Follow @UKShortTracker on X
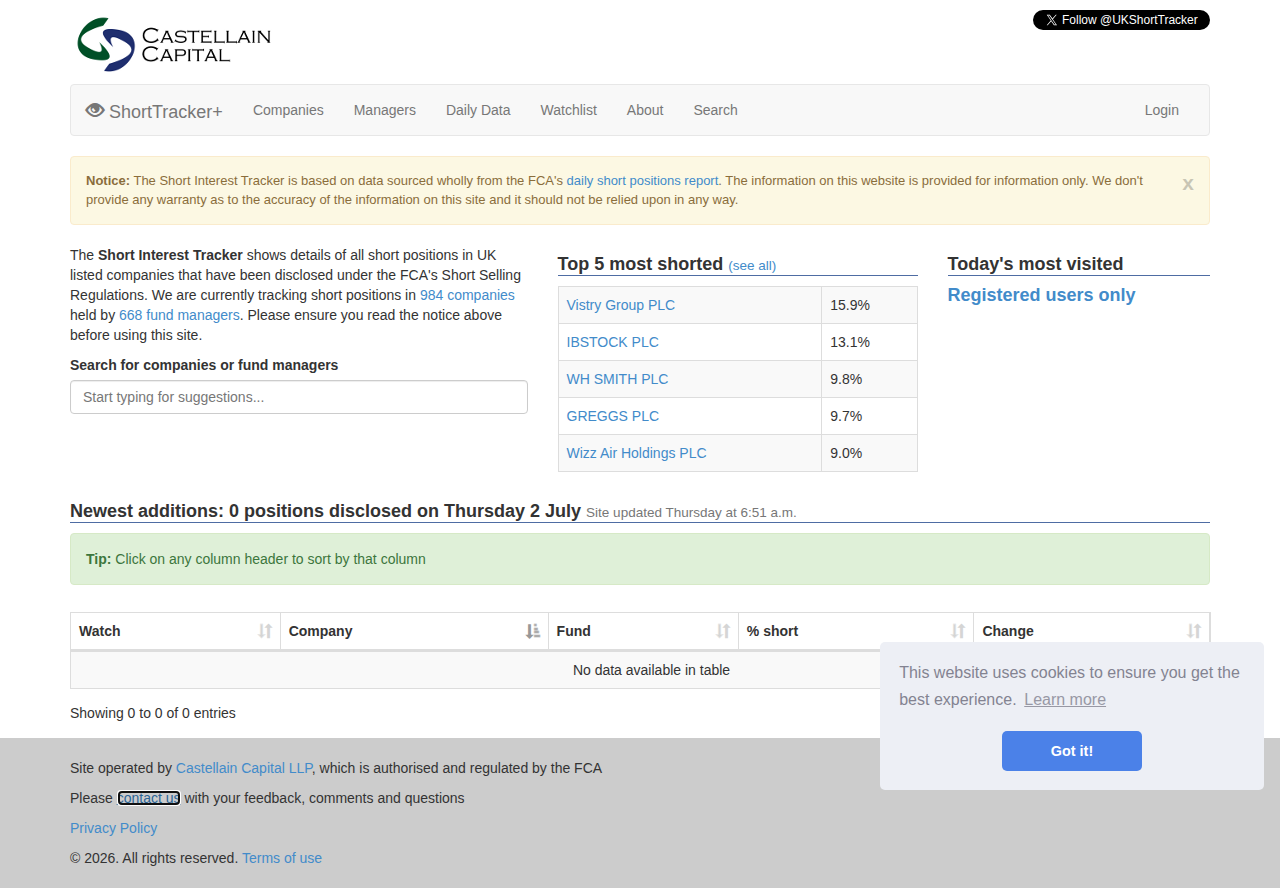 point(1121,20)
